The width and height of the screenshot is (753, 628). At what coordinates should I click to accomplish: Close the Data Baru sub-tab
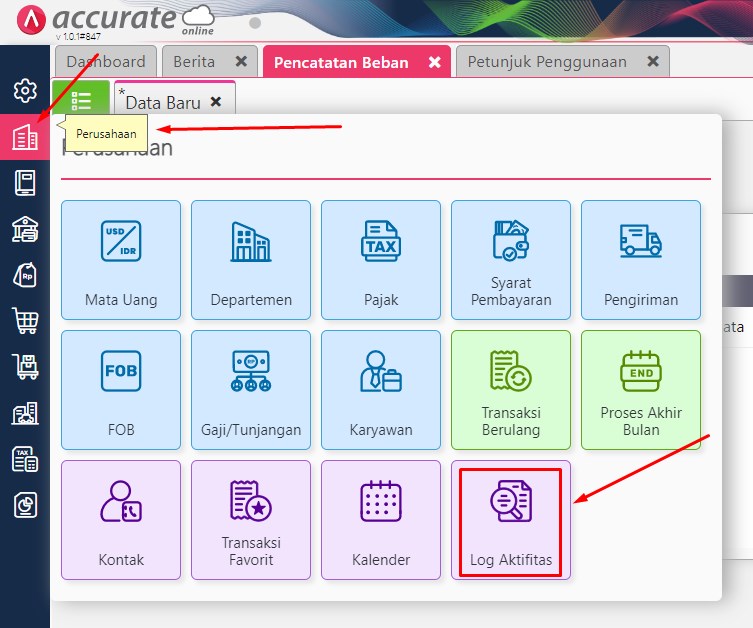pos(216,101)
